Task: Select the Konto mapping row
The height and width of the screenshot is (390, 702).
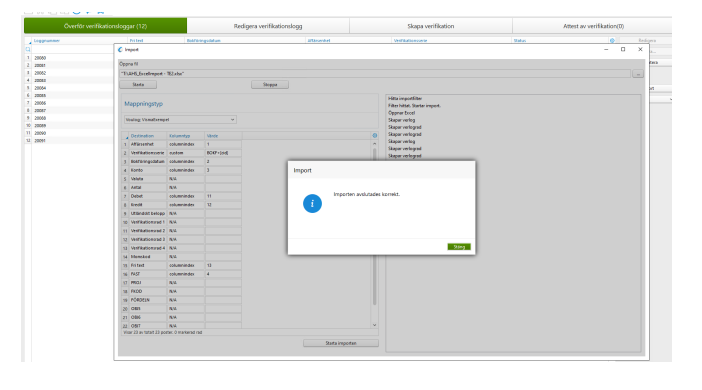Action: (x=182, y=170)
